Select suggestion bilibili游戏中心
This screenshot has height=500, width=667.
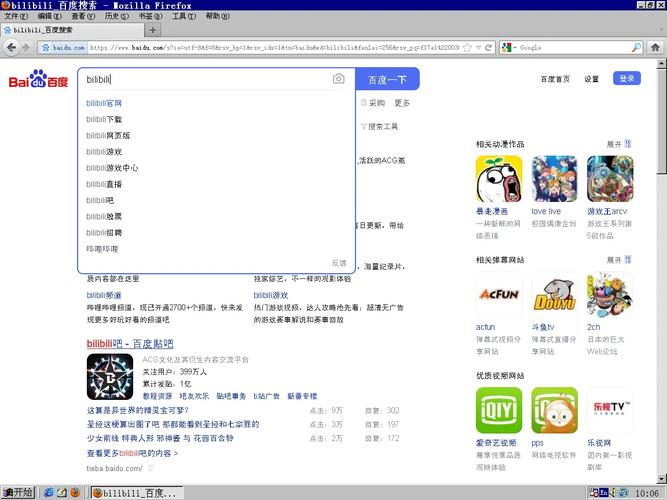[x=112, y=168]
